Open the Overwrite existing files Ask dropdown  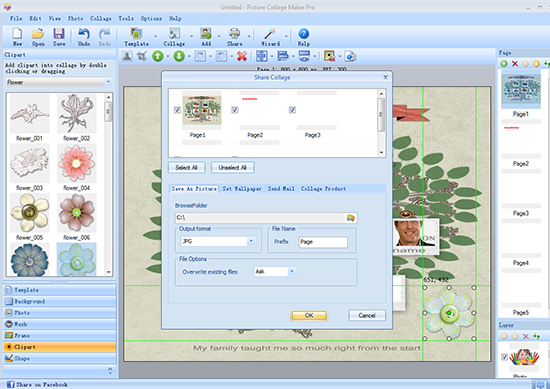point(292,271)
